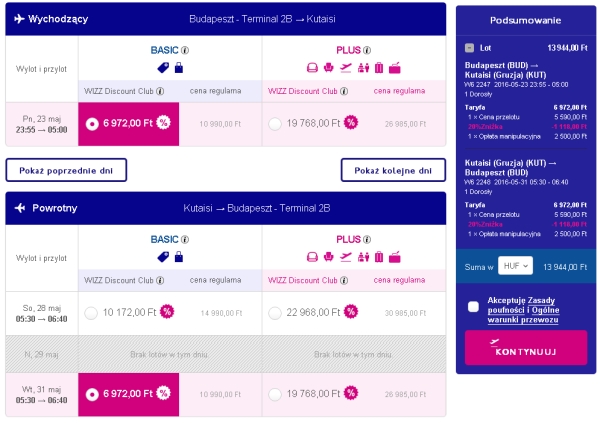Screen dimensions: 600x423
Task: Click the outbound BASIC price tag icon
Action: coord(163,68)
